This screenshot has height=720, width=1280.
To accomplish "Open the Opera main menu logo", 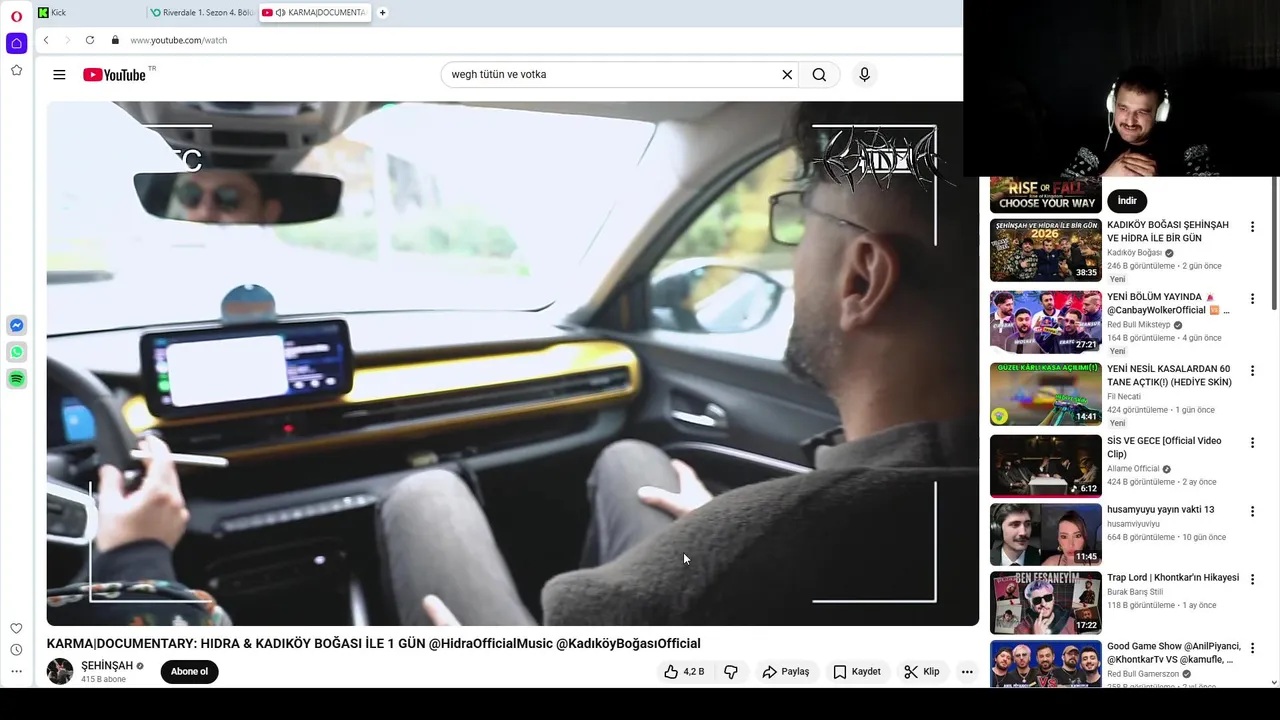I will (x=16, y=16).
